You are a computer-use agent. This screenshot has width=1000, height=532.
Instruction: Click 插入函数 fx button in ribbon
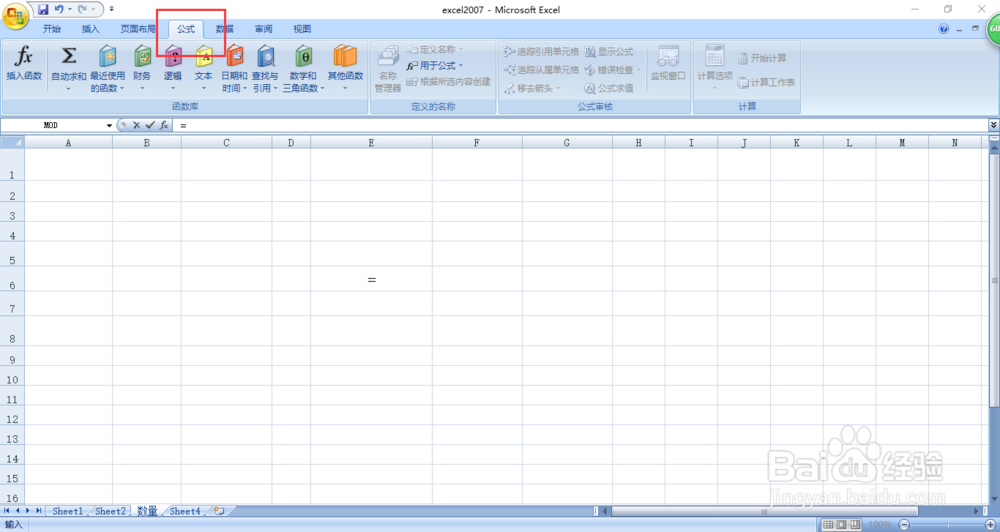(24, 64)
